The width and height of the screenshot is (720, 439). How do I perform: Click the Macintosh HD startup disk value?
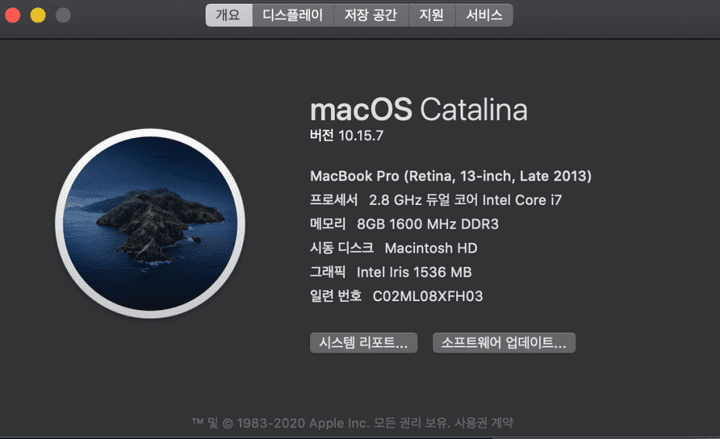click(x=431, y=248)
